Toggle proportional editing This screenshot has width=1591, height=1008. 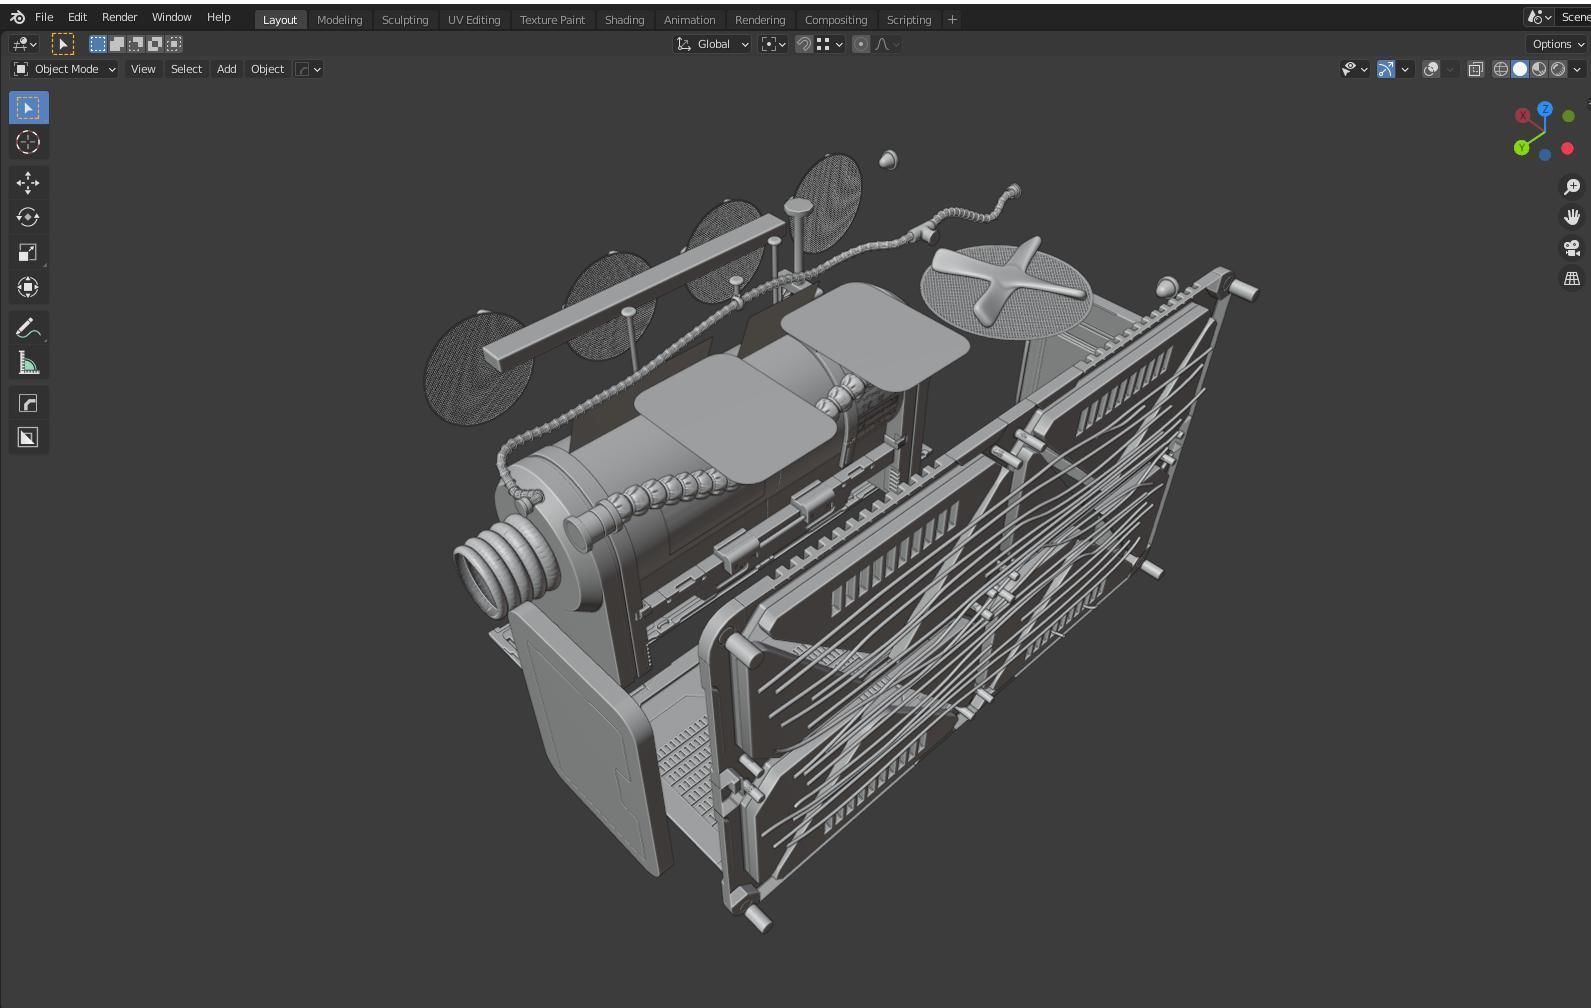pyautogui.click(x=861, y=44)
